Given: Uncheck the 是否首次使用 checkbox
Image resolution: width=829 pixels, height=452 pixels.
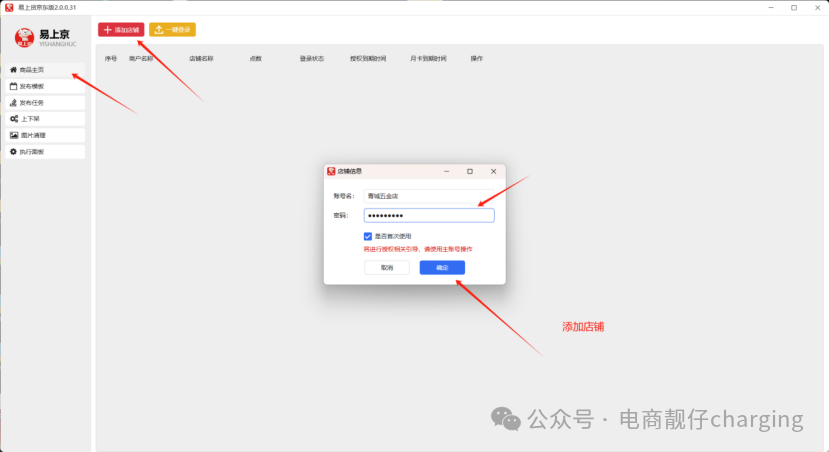Looking at the screenshot, I should pyautogui.click(x=368, y=236).
